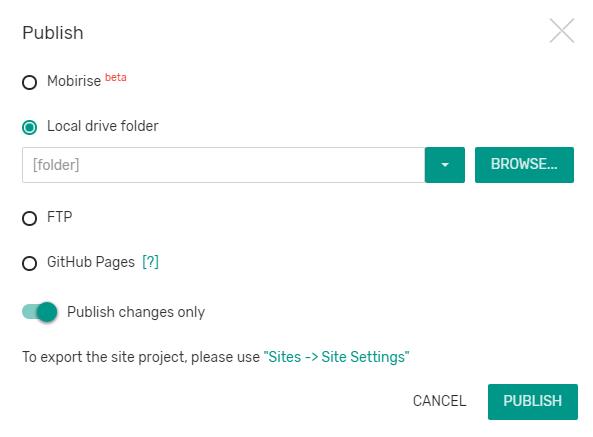
Task: Open the recent folders dropdown arrow
Action: click(445, 165)
